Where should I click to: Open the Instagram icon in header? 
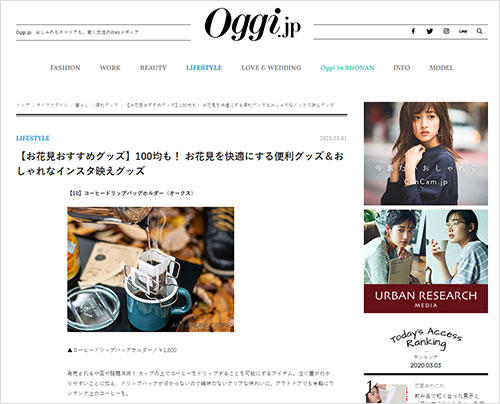[446, 31]
